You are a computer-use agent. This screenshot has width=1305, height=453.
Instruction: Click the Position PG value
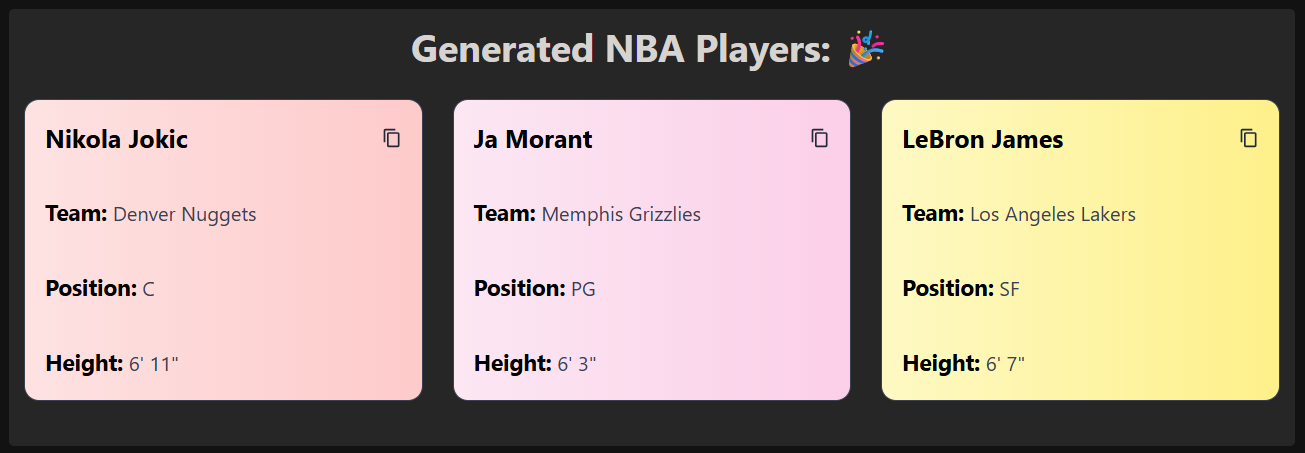coord(583,290)
